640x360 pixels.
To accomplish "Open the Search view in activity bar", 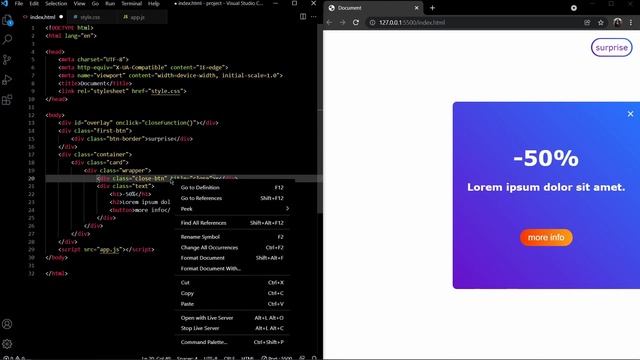I will click(x=7, y=40).
